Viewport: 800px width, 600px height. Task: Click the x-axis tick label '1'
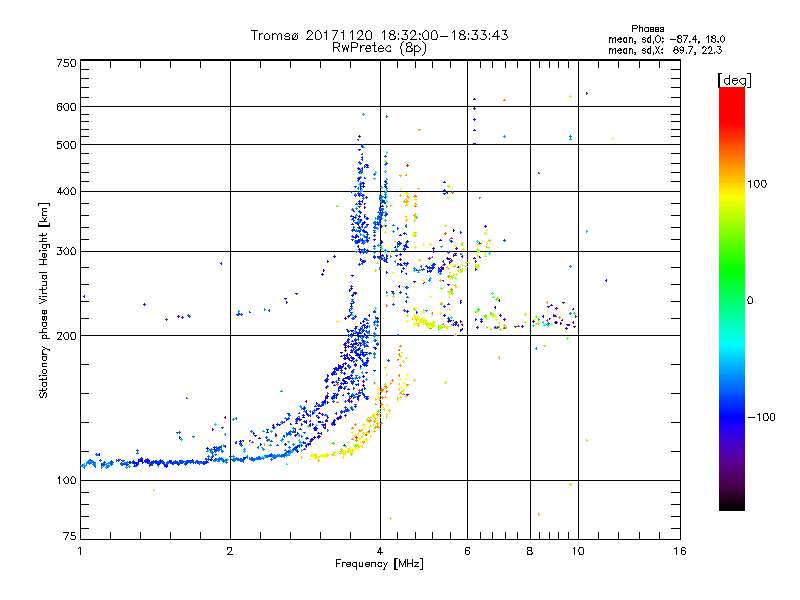[x=80, y=551]
